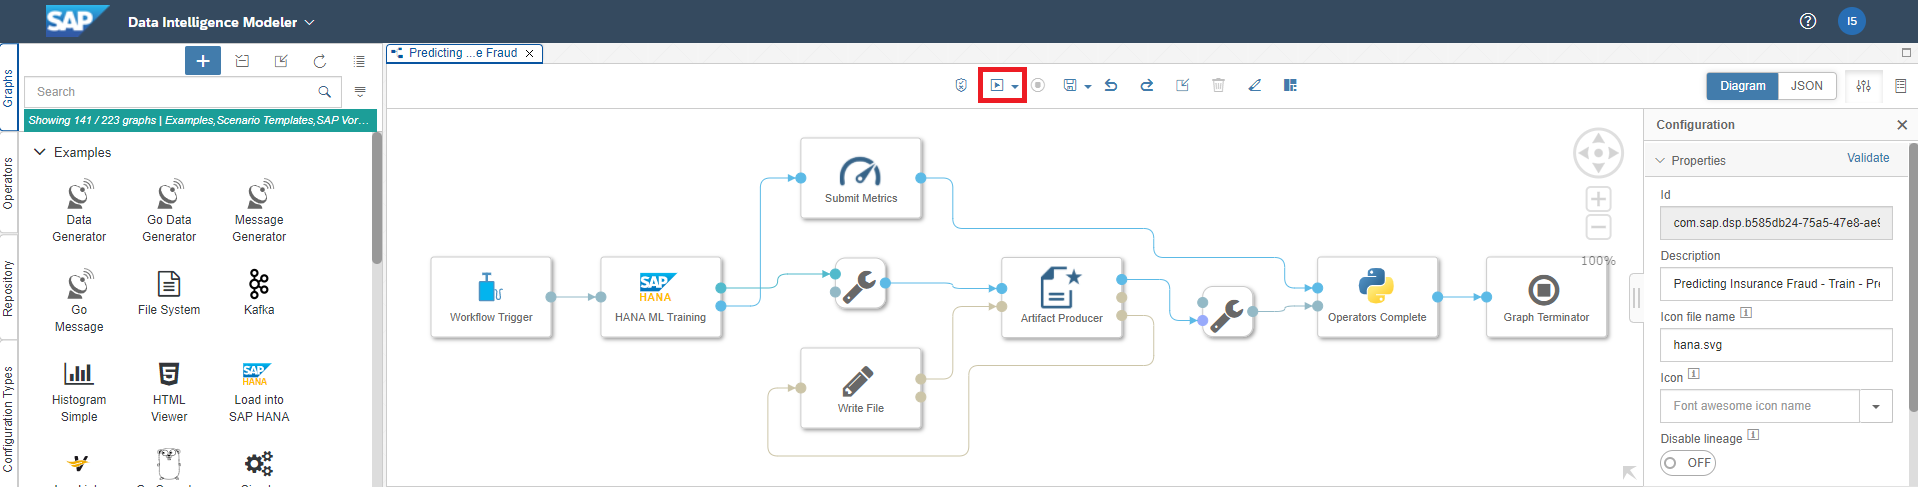Switch to Diagram view
The width and height of the screenshot is (1918, 487).
[x=1742, y=86]
